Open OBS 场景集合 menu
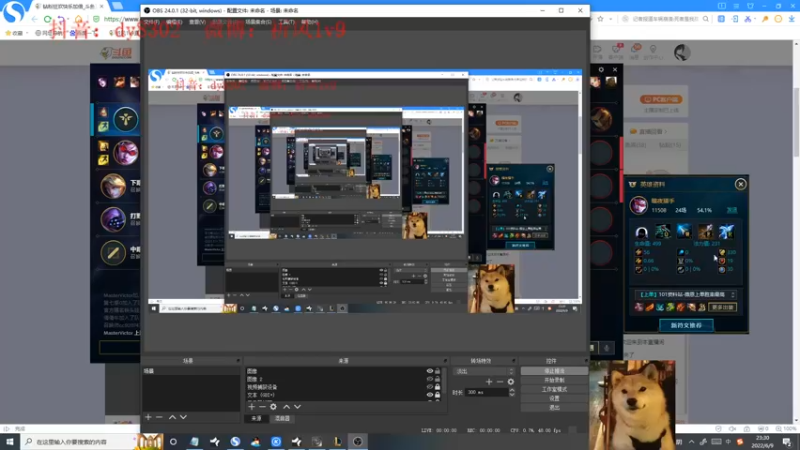Screen dimensions: 800x450 pos(258,22)
